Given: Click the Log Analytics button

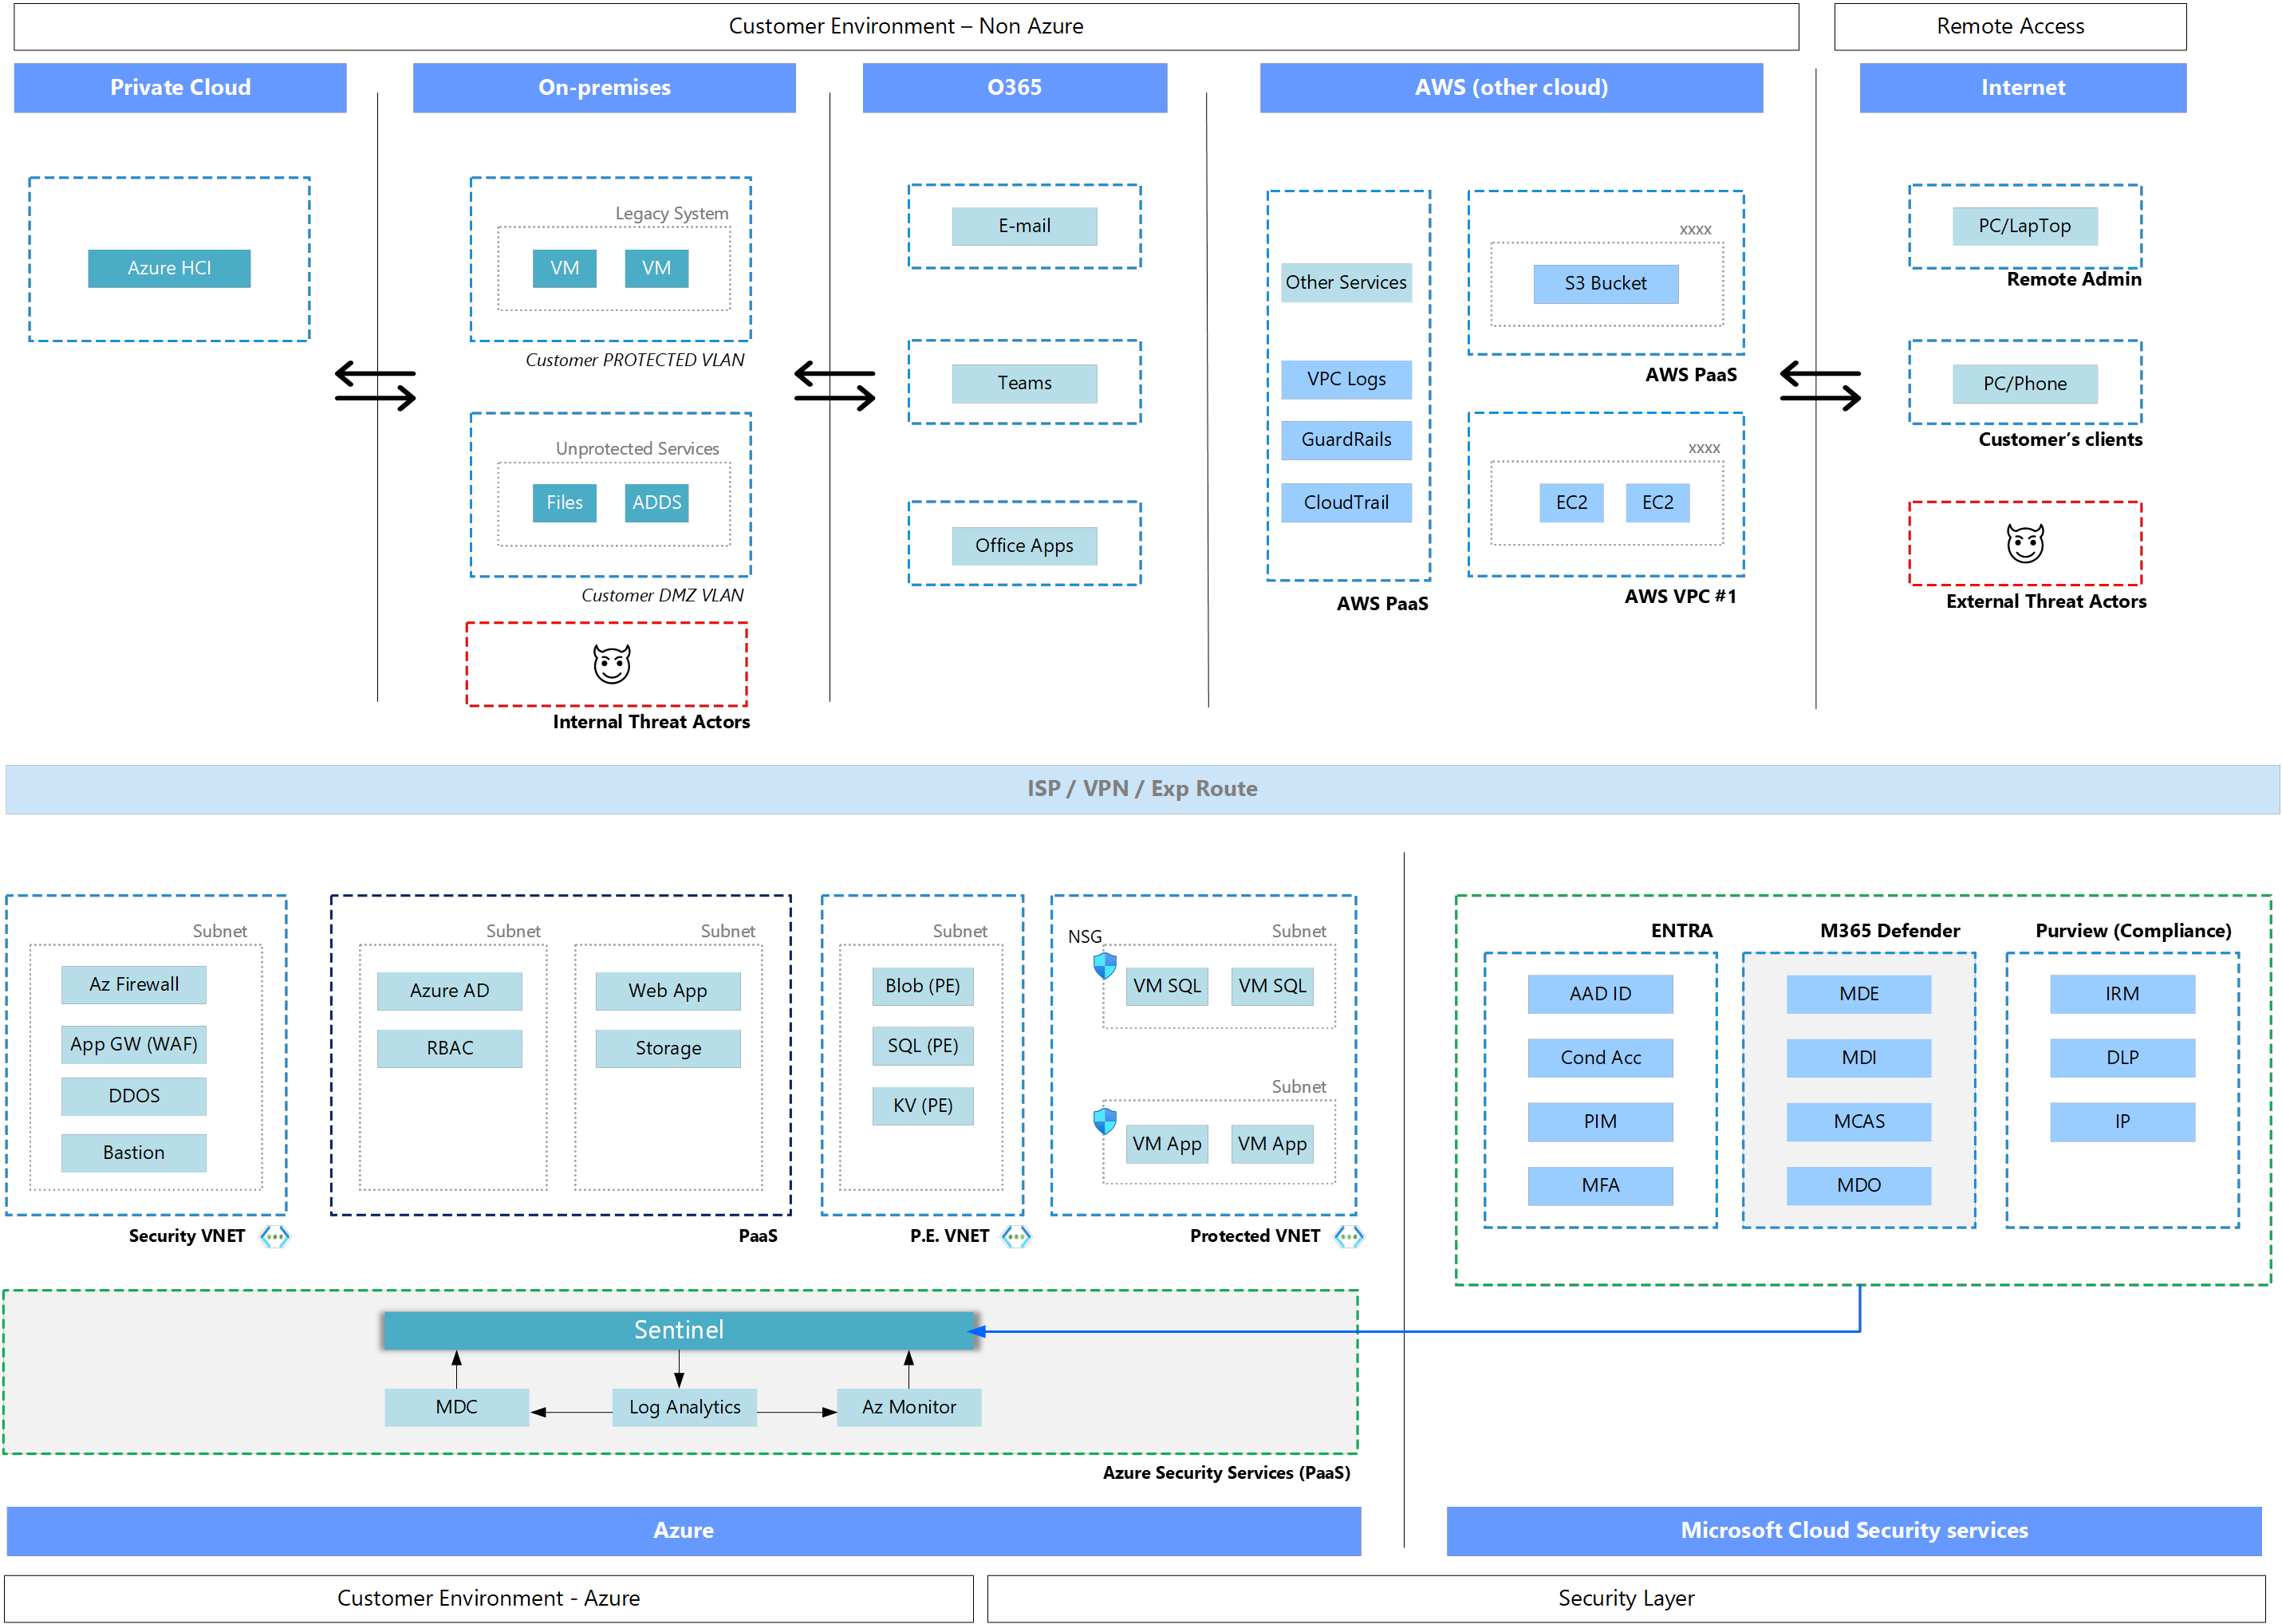Looking at the screenshot, I should point(684,1406).
